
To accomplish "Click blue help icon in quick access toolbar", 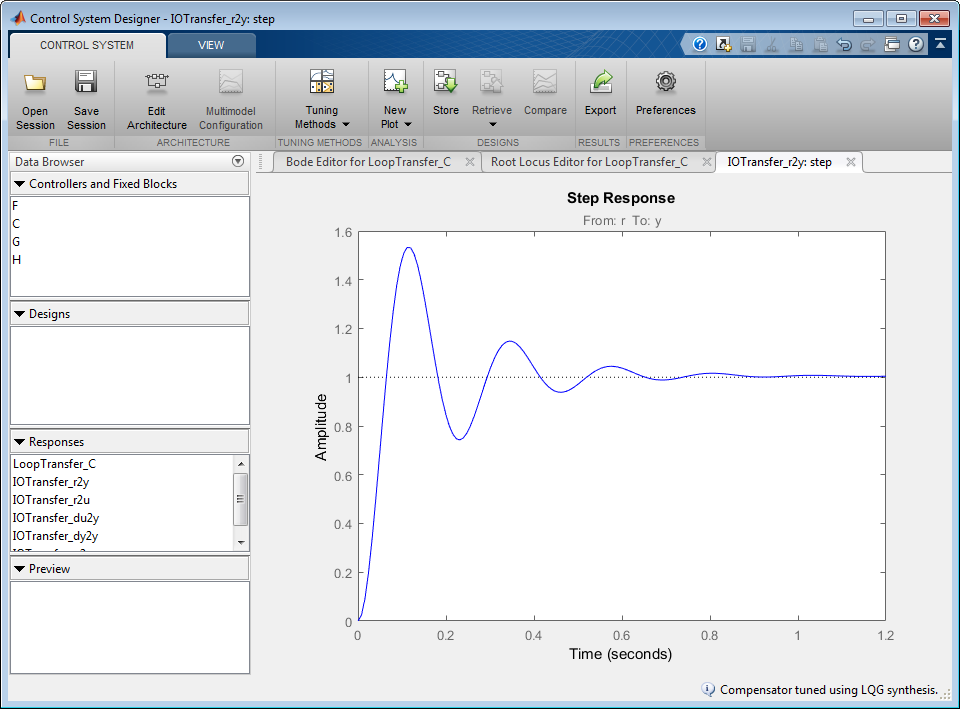I will [x=700, y=44].
